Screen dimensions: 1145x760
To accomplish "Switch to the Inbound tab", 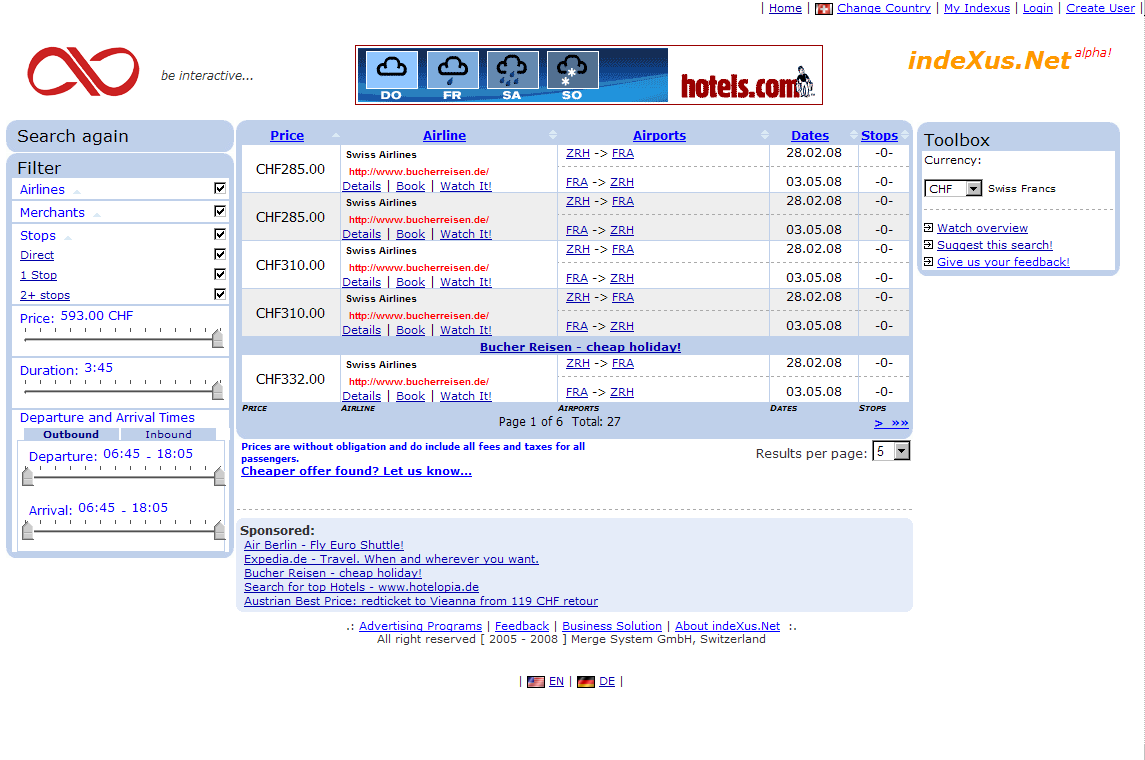I will tap(169, 434).
